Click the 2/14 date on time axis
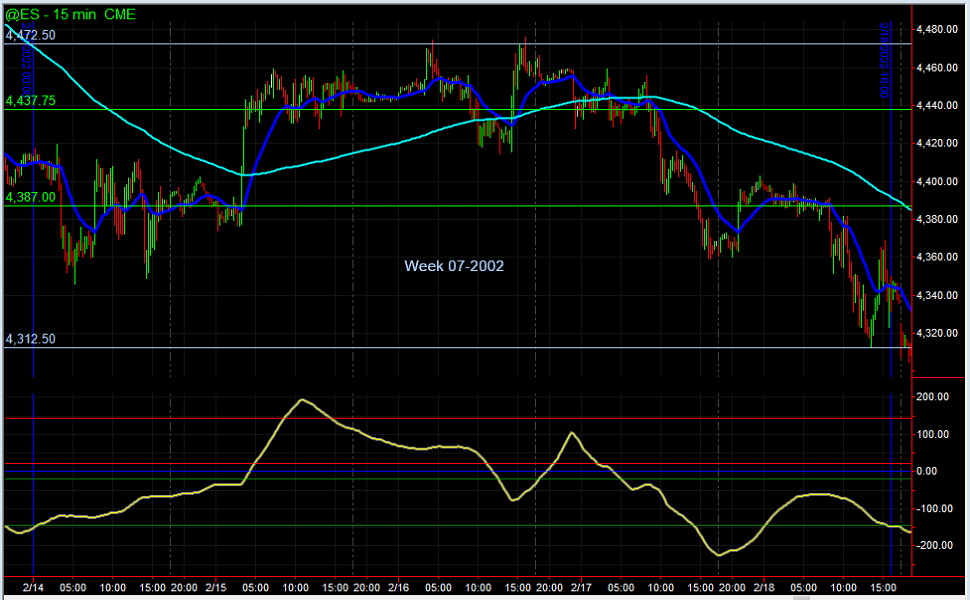970x600 pixels. point(33,588)
